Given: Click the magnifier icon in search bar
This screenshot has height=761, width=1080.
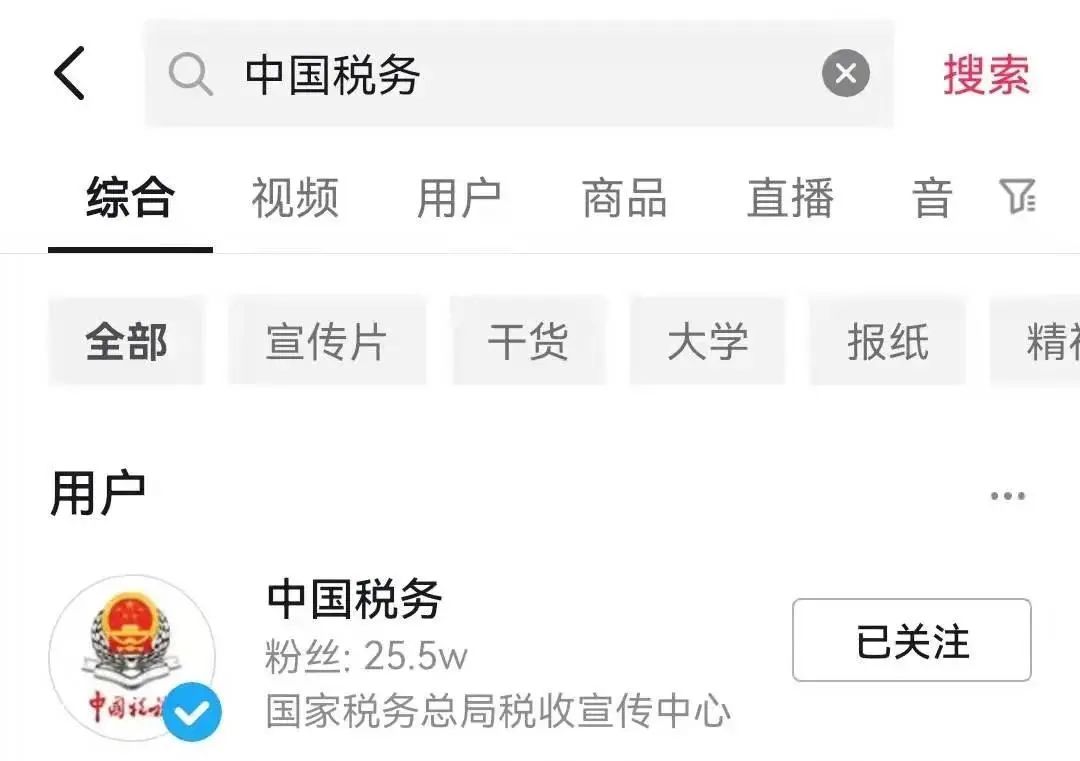Looking at the screenshot, I should point(190,74).
